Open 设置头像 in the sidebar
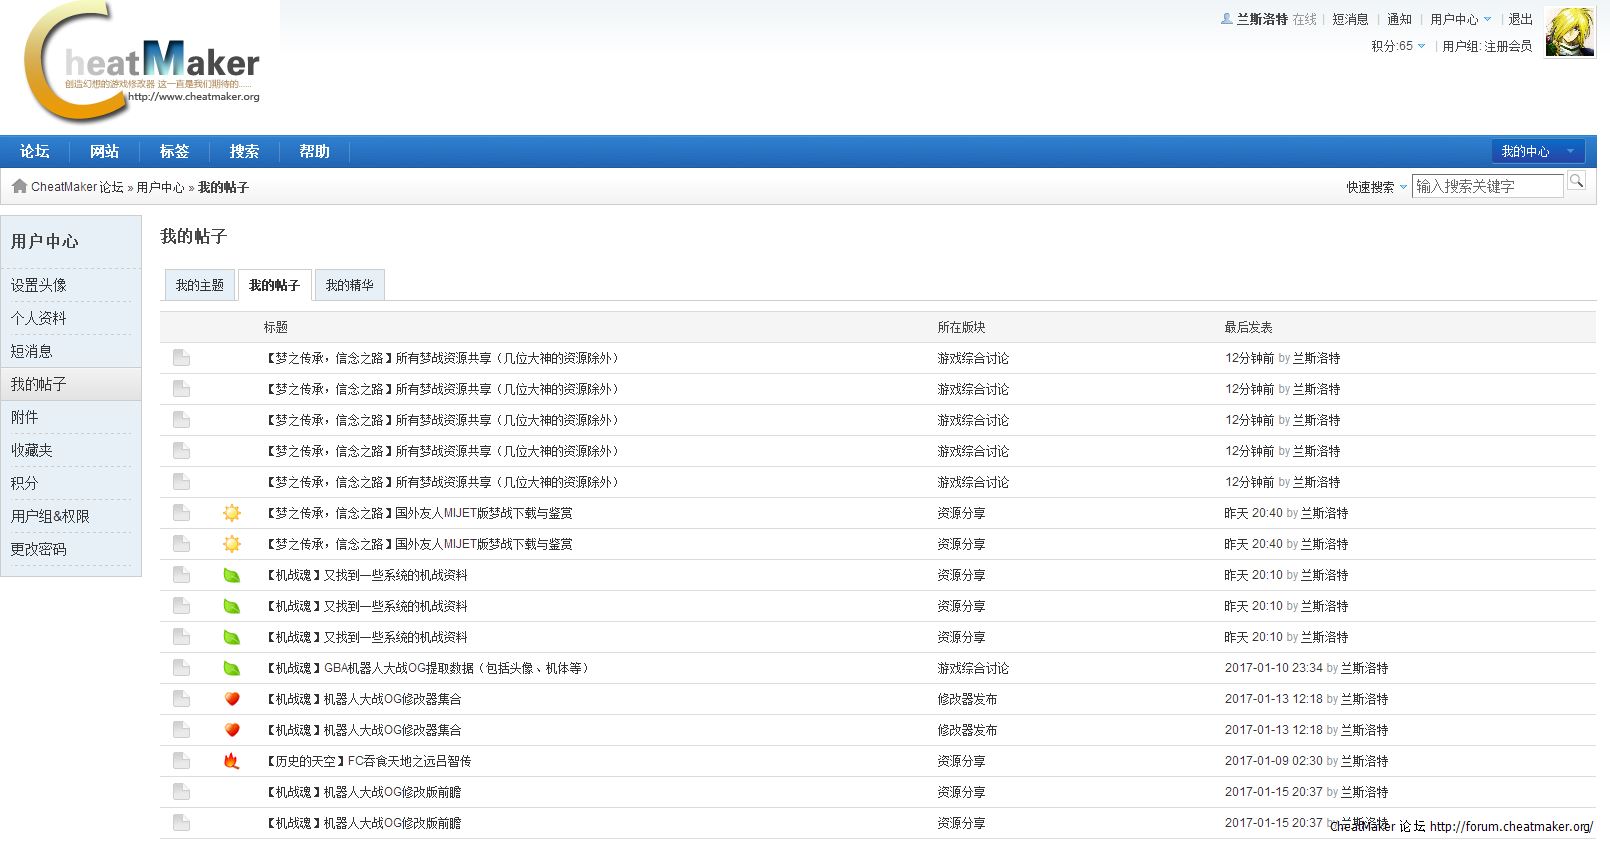The image size is (1610, 843). 39,285
